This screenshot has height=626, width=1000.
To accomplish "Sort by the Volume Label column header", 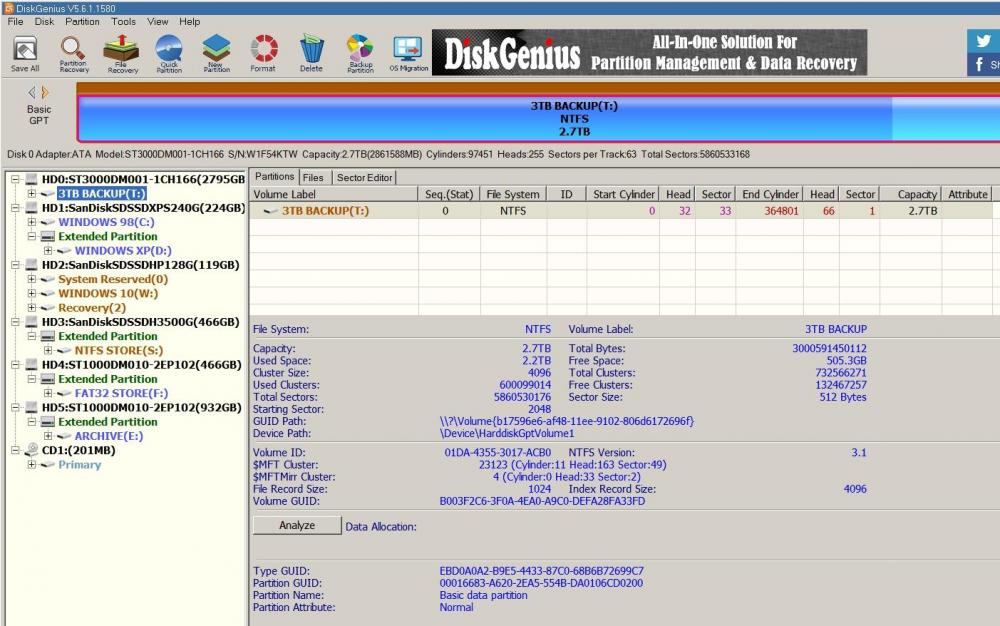I will [334, 194].
